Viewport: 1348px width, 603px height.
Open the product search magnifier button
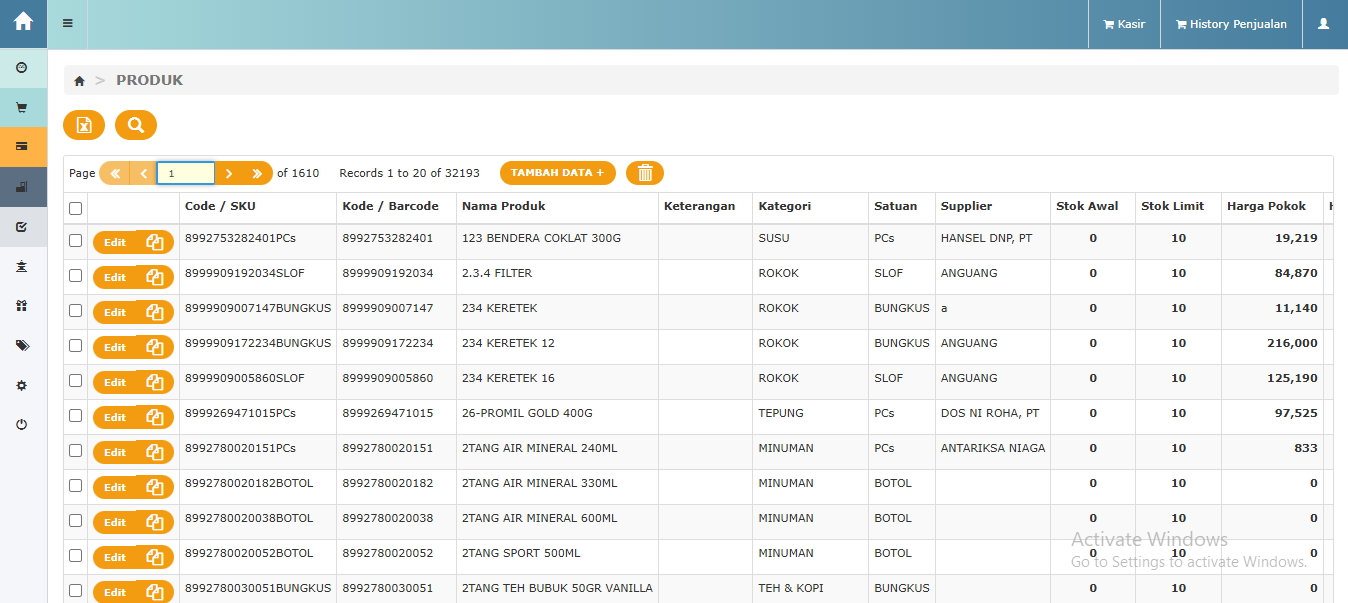(x=136, y=125)
